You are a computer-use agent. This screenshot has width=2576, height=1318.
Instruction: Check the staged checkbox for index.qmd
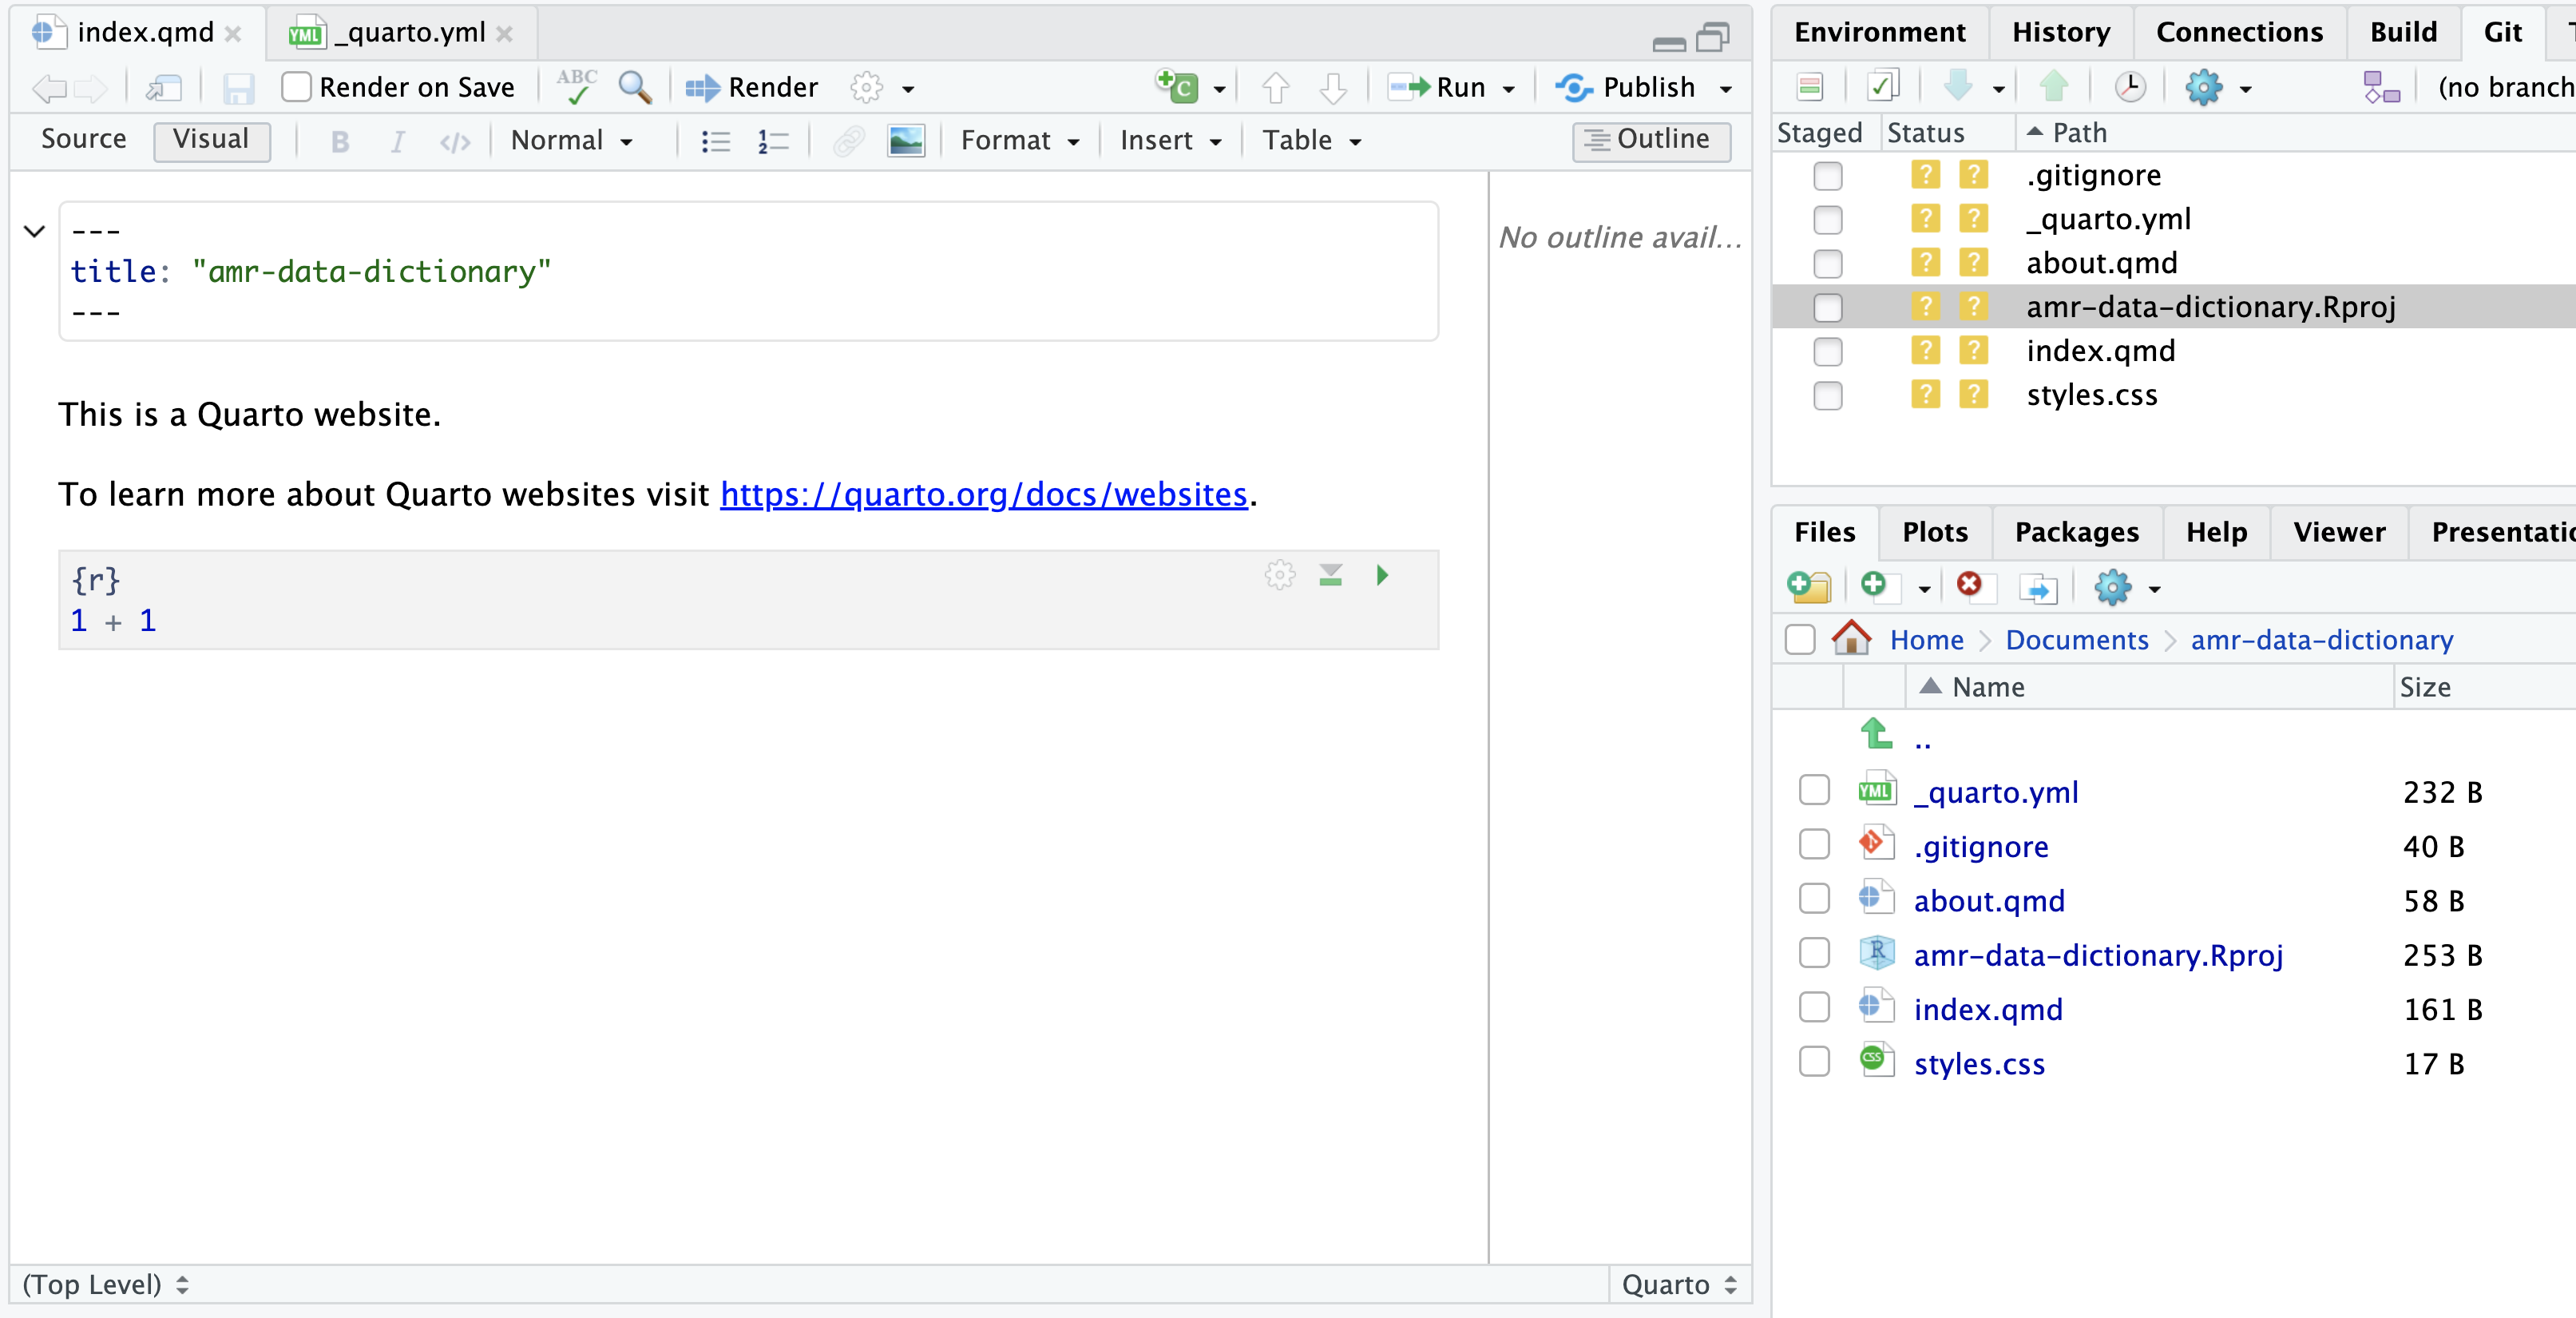[1829, 351]
